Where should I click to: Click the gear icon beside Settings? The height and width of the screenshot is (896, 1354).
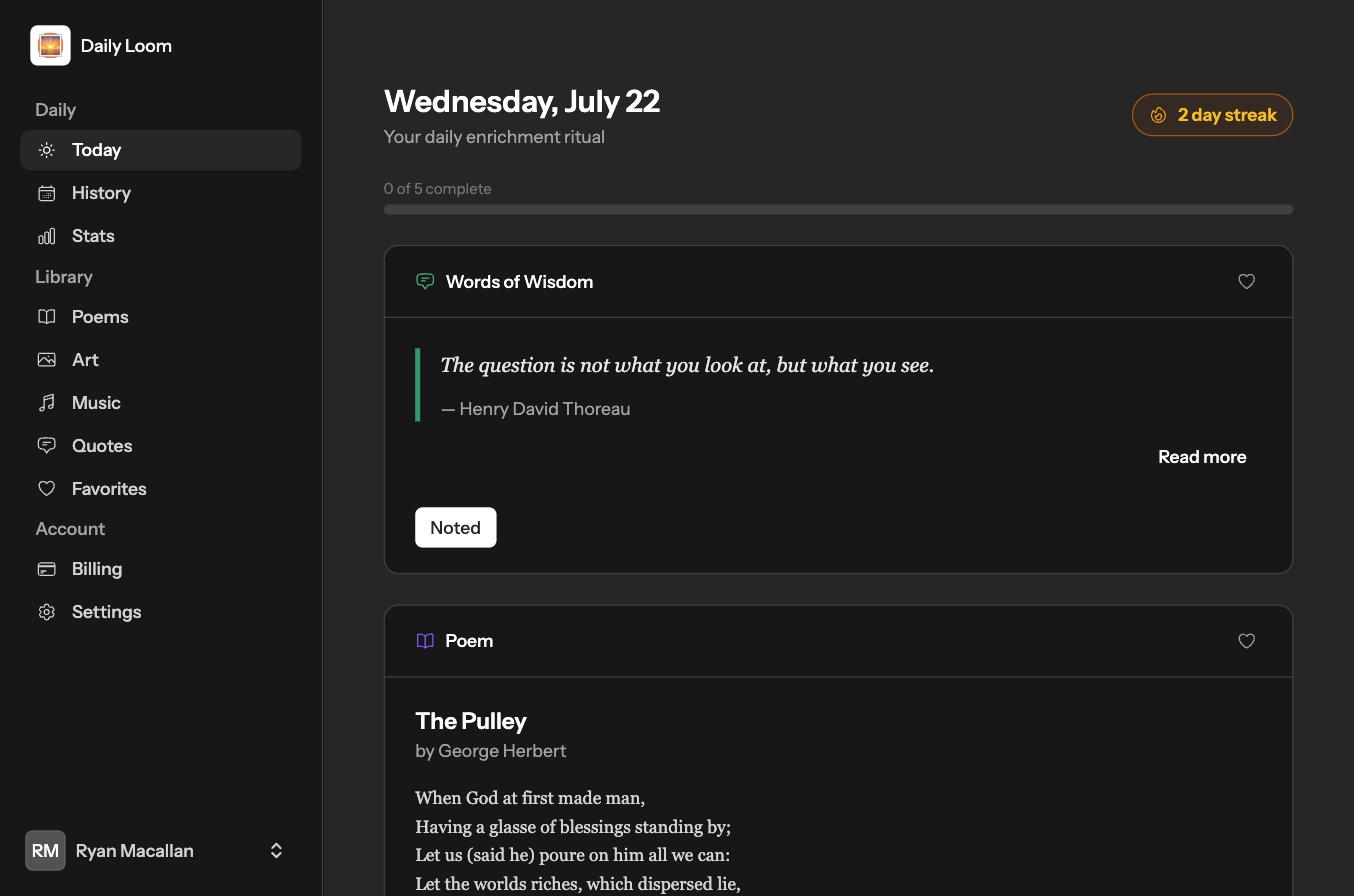click(47, 612)
